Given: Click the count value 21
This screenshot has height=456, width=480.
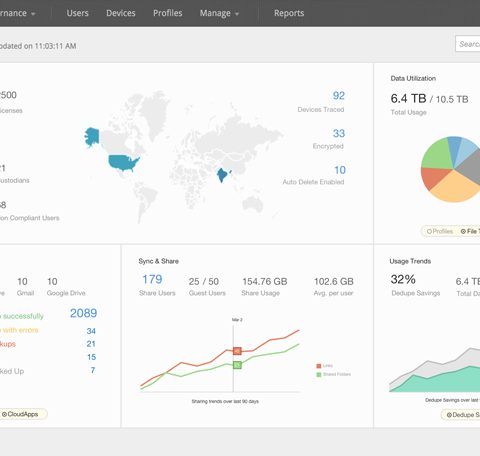Looking at the screenshot, I should 91,344.
